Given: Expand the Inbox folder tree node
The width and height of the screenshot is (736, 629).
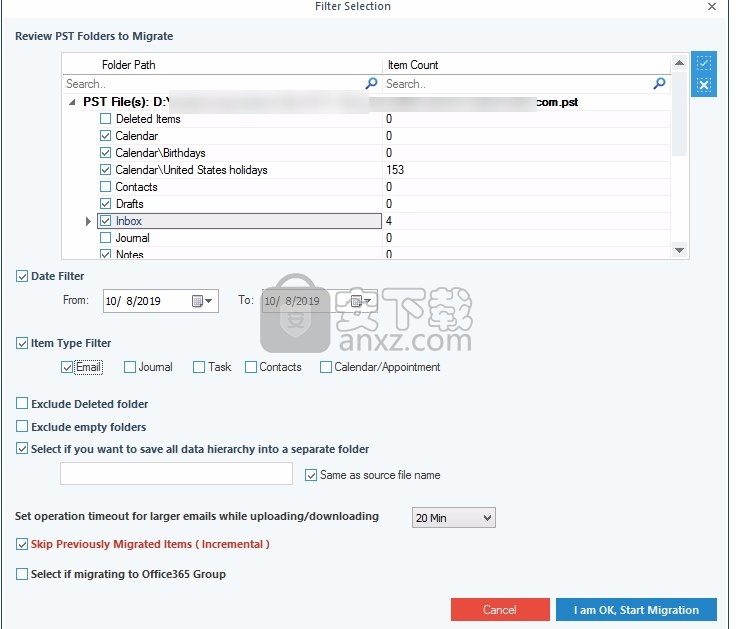Looking at the screenshot, I should [x=88, y=221].
